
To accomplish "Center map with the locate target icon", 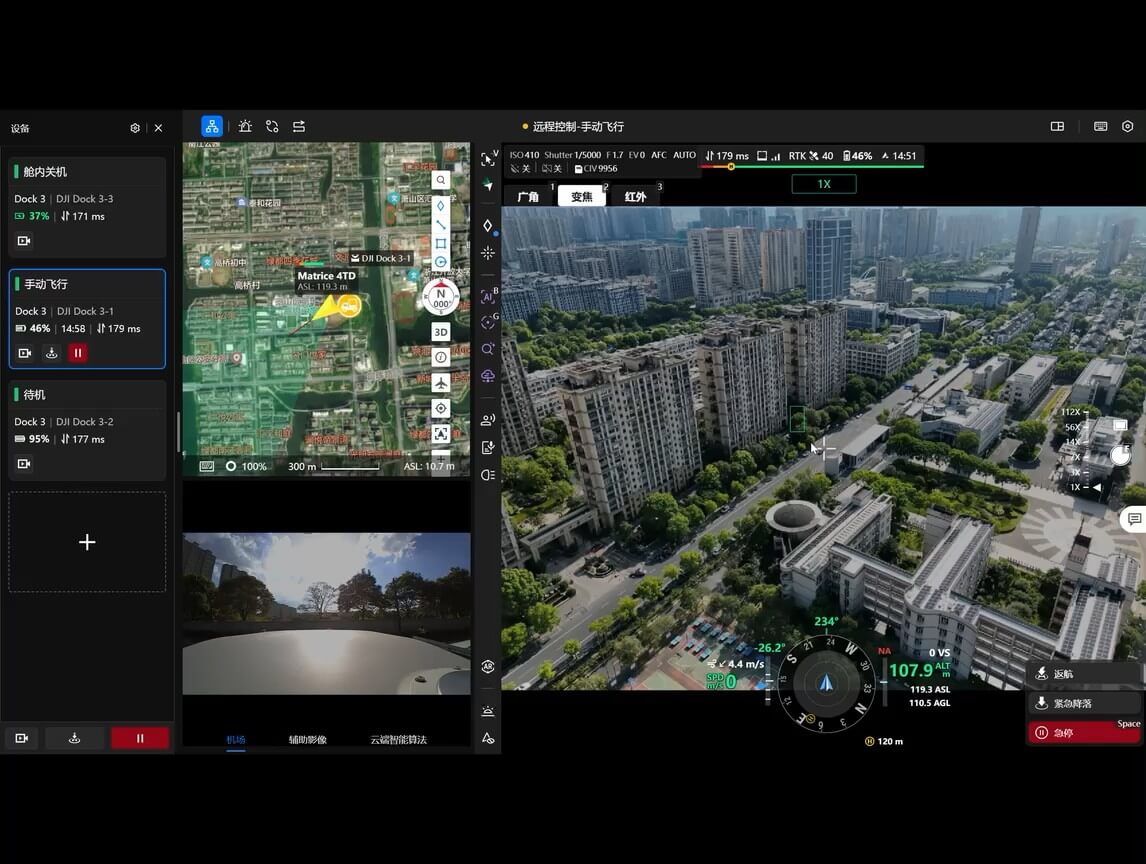I will (441, 408).
